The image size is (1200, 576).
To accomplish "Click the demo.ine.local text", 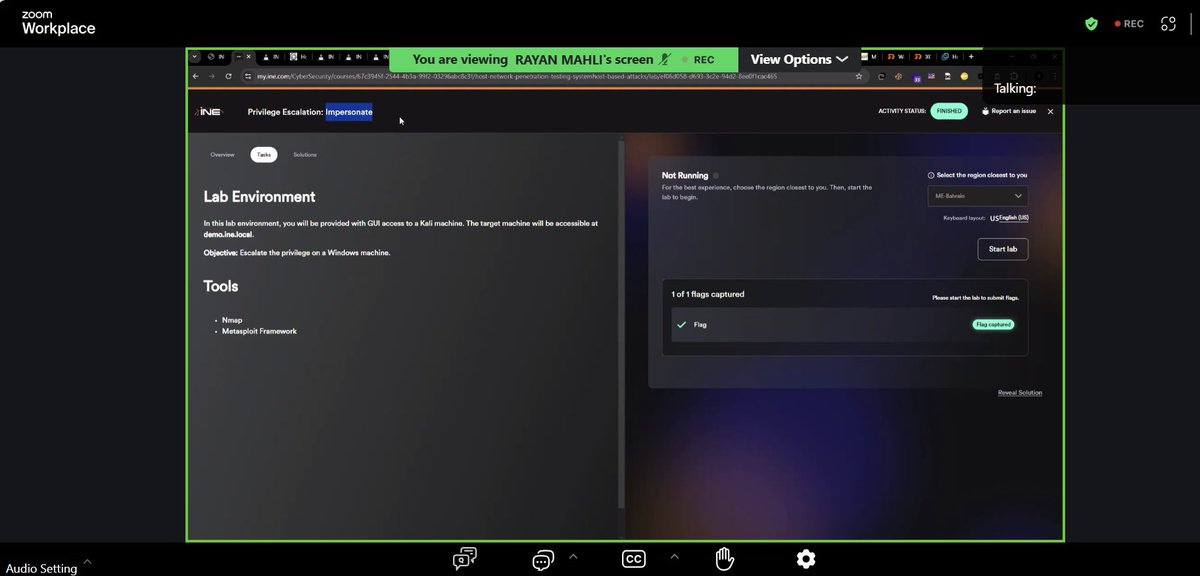I will click(228, 233).
